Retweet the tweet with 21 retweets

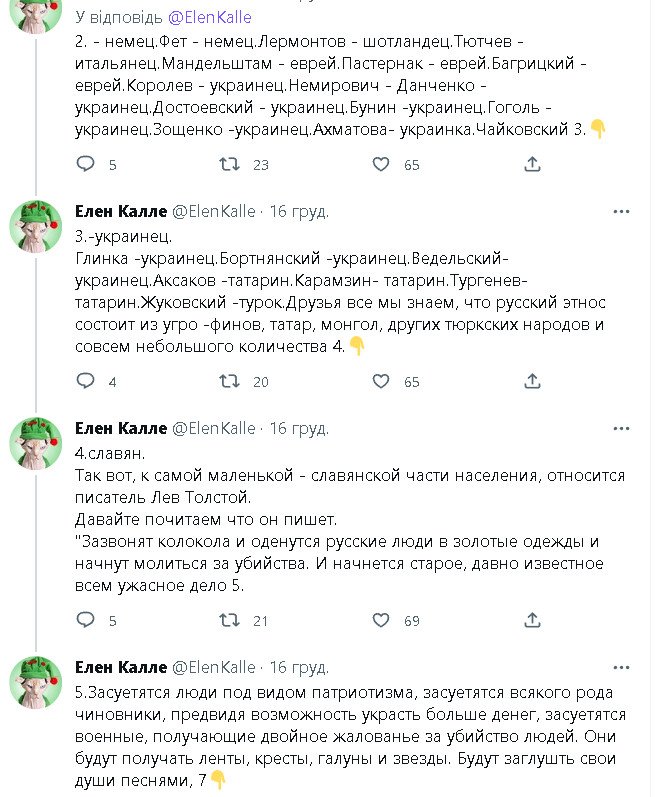(229, 620)
